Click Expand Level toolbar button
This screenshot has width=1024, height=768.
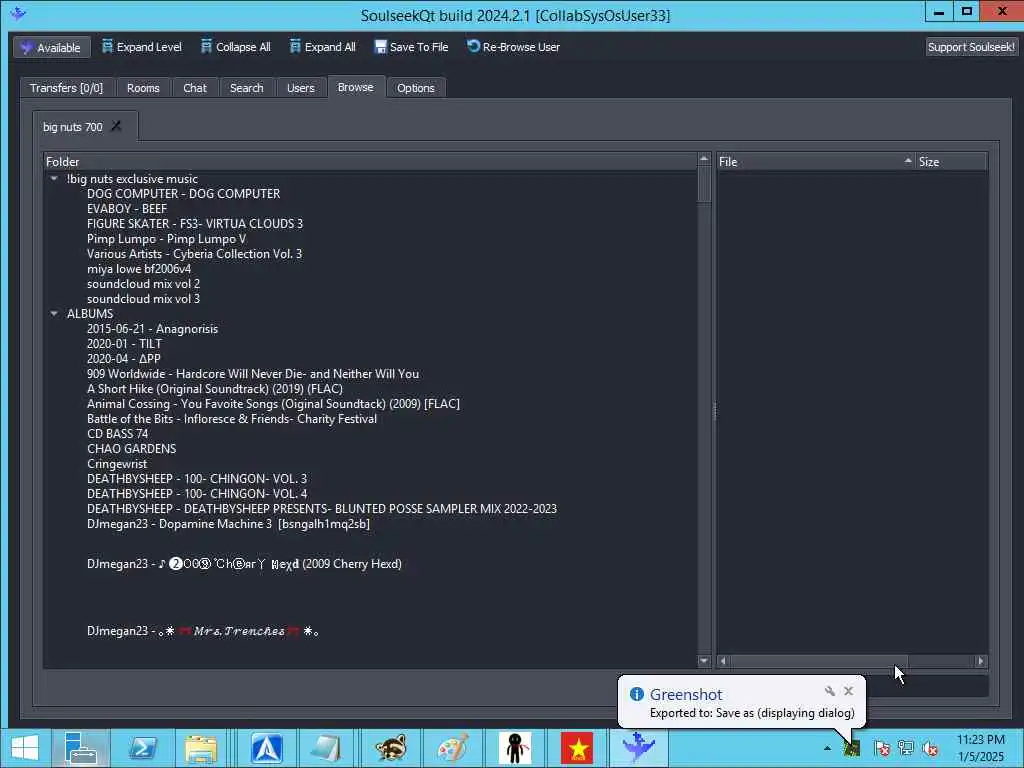[142, 47]
